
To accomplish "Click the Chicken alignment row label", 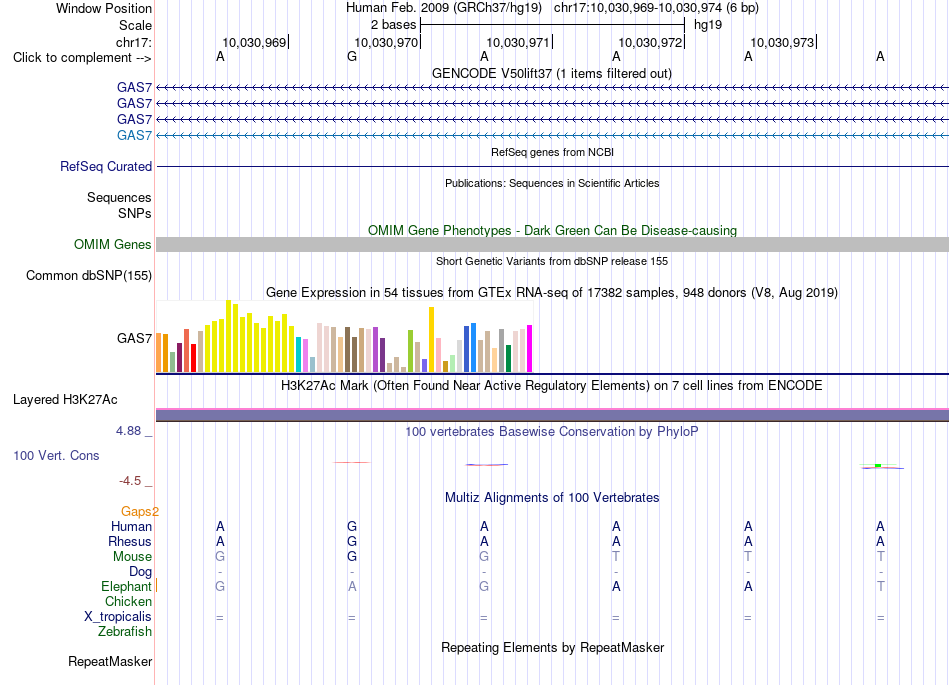I will [128, 601].
